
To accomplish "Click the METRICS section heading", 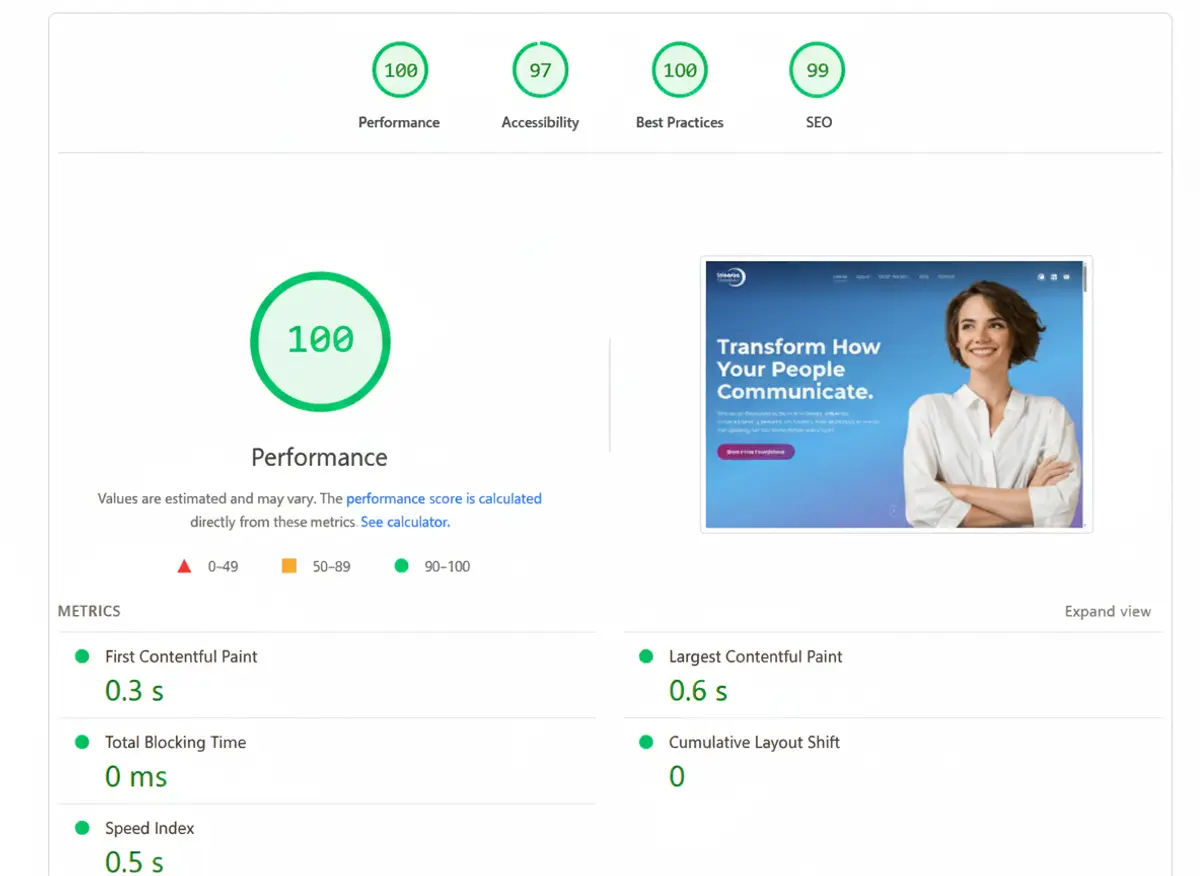I will click(x=88, y=611).
